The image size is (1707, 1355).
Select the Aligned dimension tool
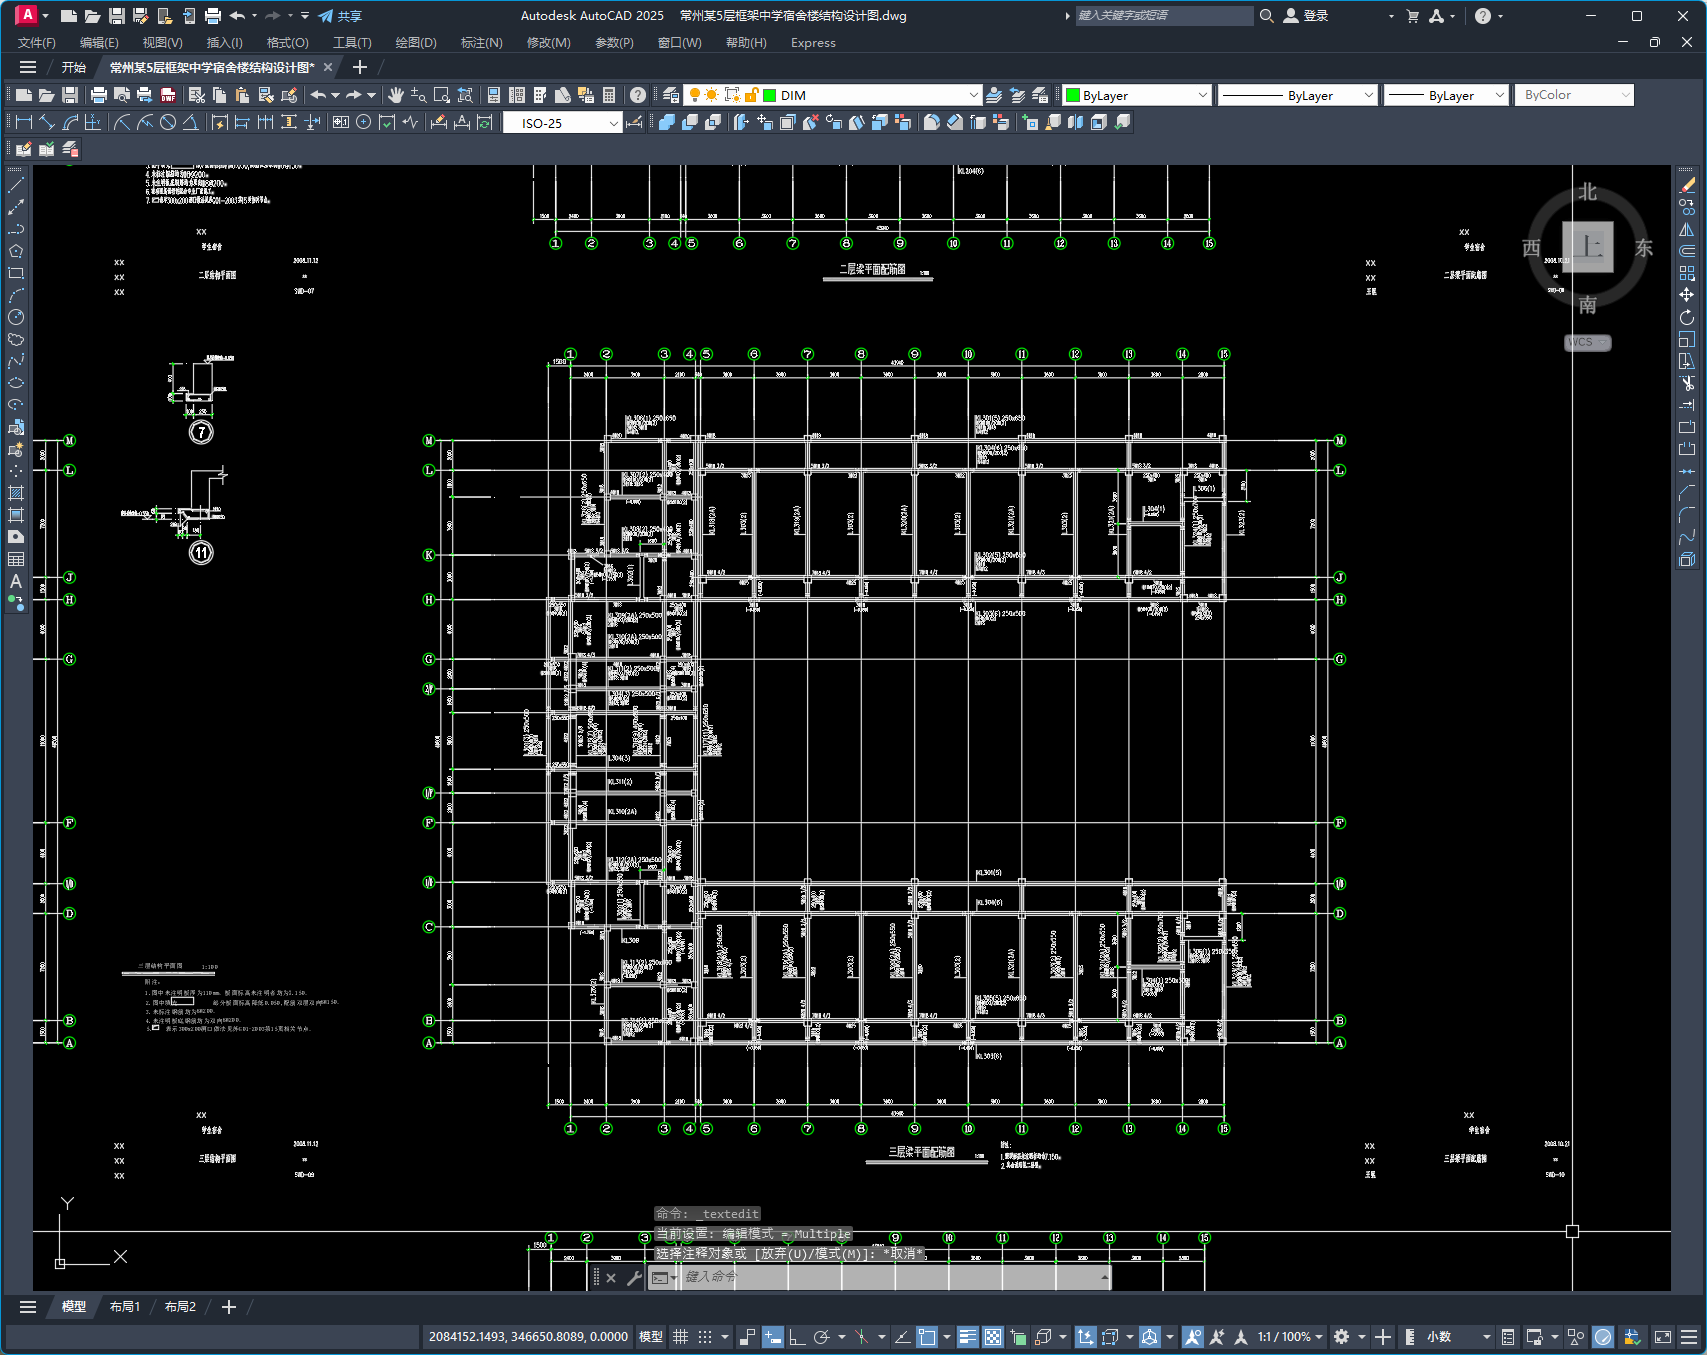click(47, 122)
